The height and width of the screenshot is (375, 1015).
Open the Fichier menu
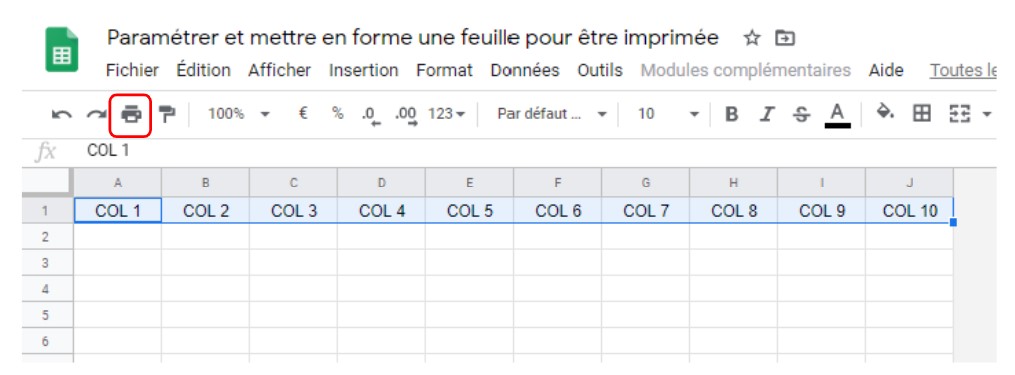[132, 70]
